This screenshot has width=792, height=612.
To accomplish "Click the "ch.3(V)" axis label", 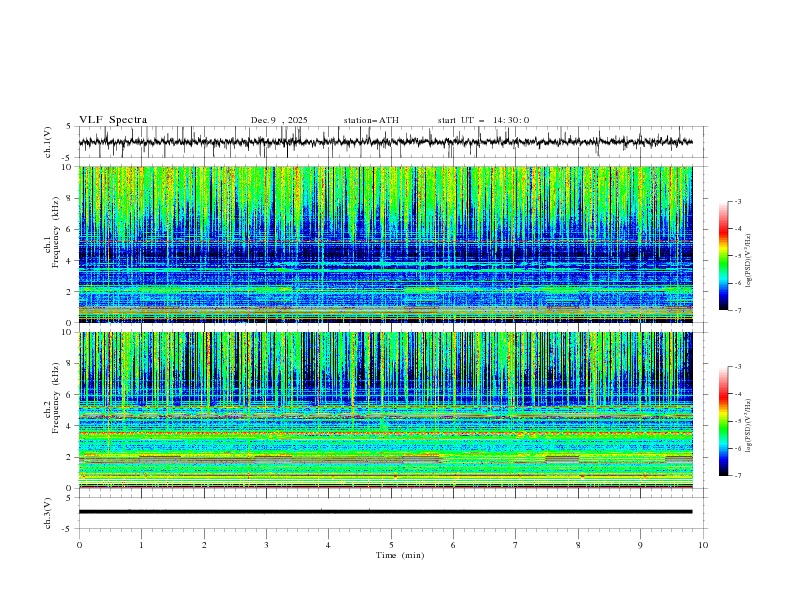I will pos(48,513).
